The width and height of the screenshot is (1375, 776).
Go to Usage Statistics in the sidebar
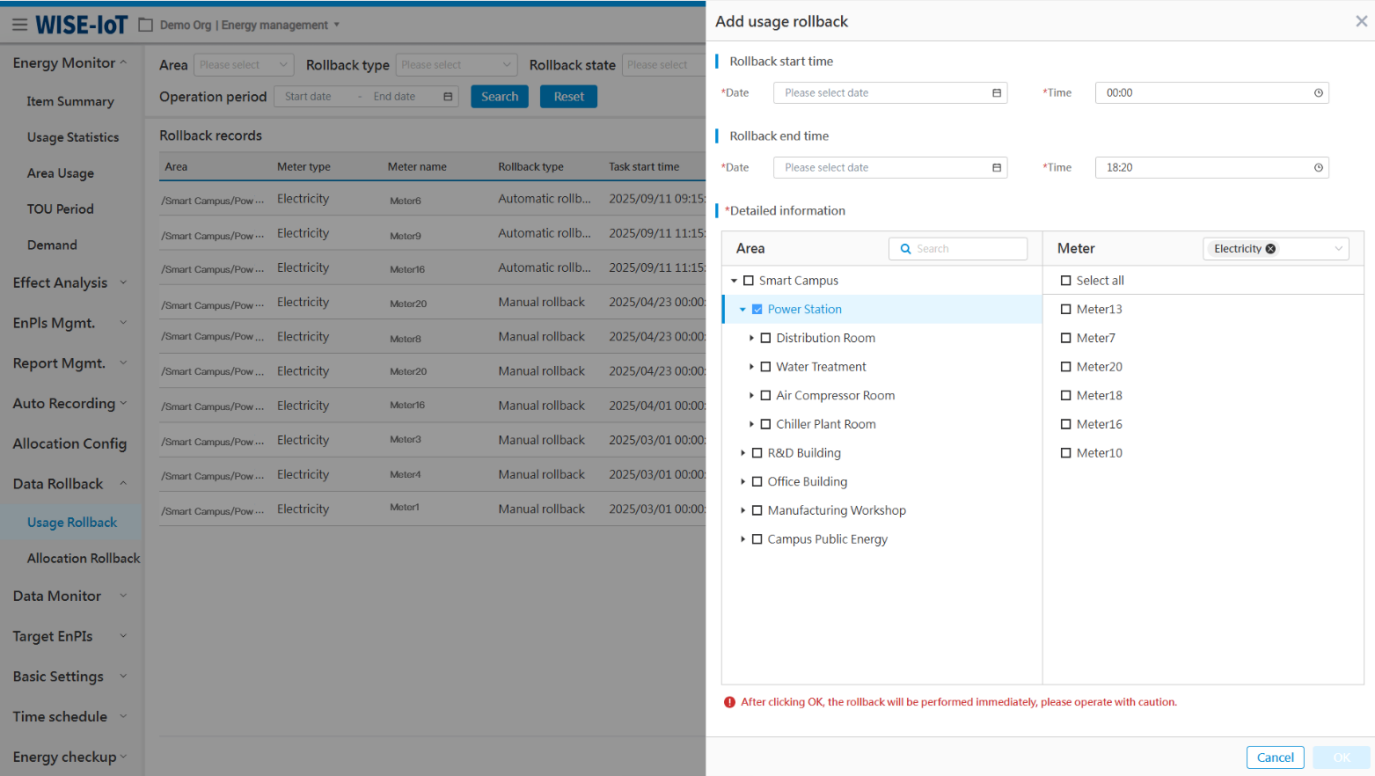tap(72, 137)
